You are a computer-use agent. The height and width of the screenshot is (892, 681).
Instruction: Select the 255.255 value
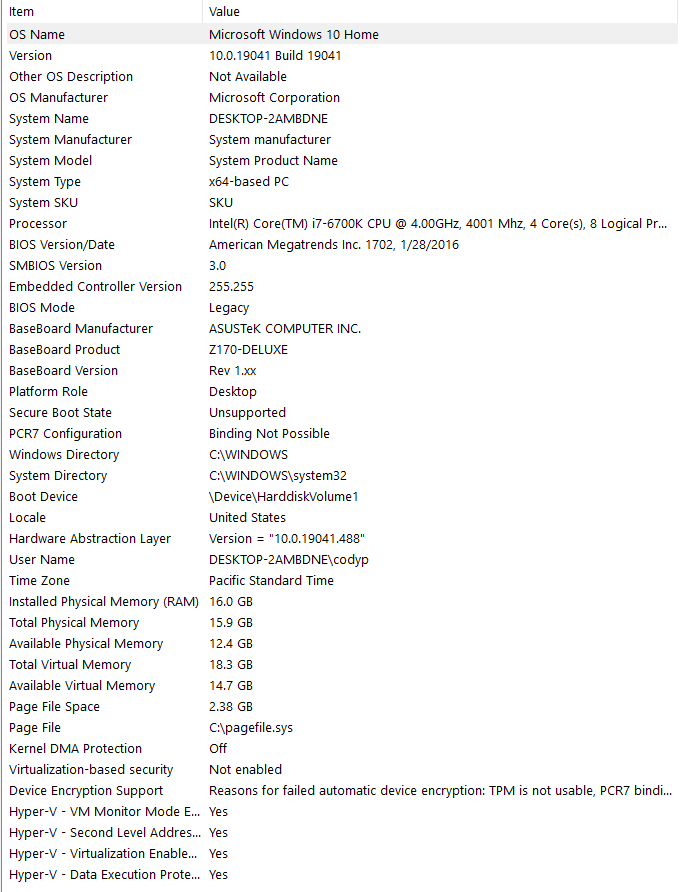231,287
